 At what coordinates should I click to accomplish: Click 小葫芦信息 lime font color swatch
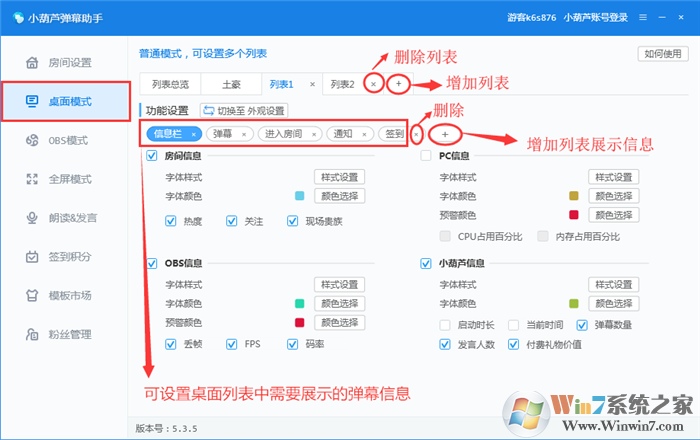pyautogui.click(x=574, y=303)
